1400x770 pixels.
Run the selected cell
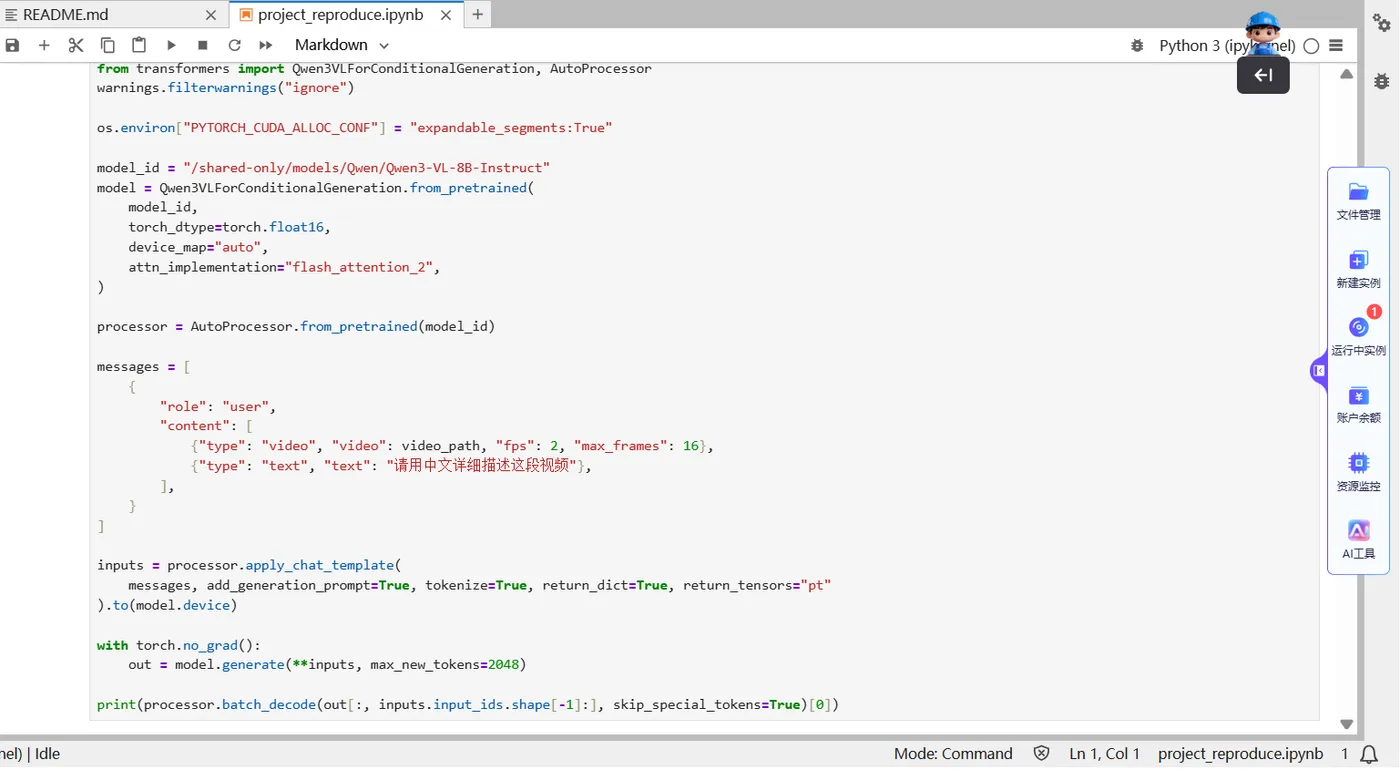[171, 45]
